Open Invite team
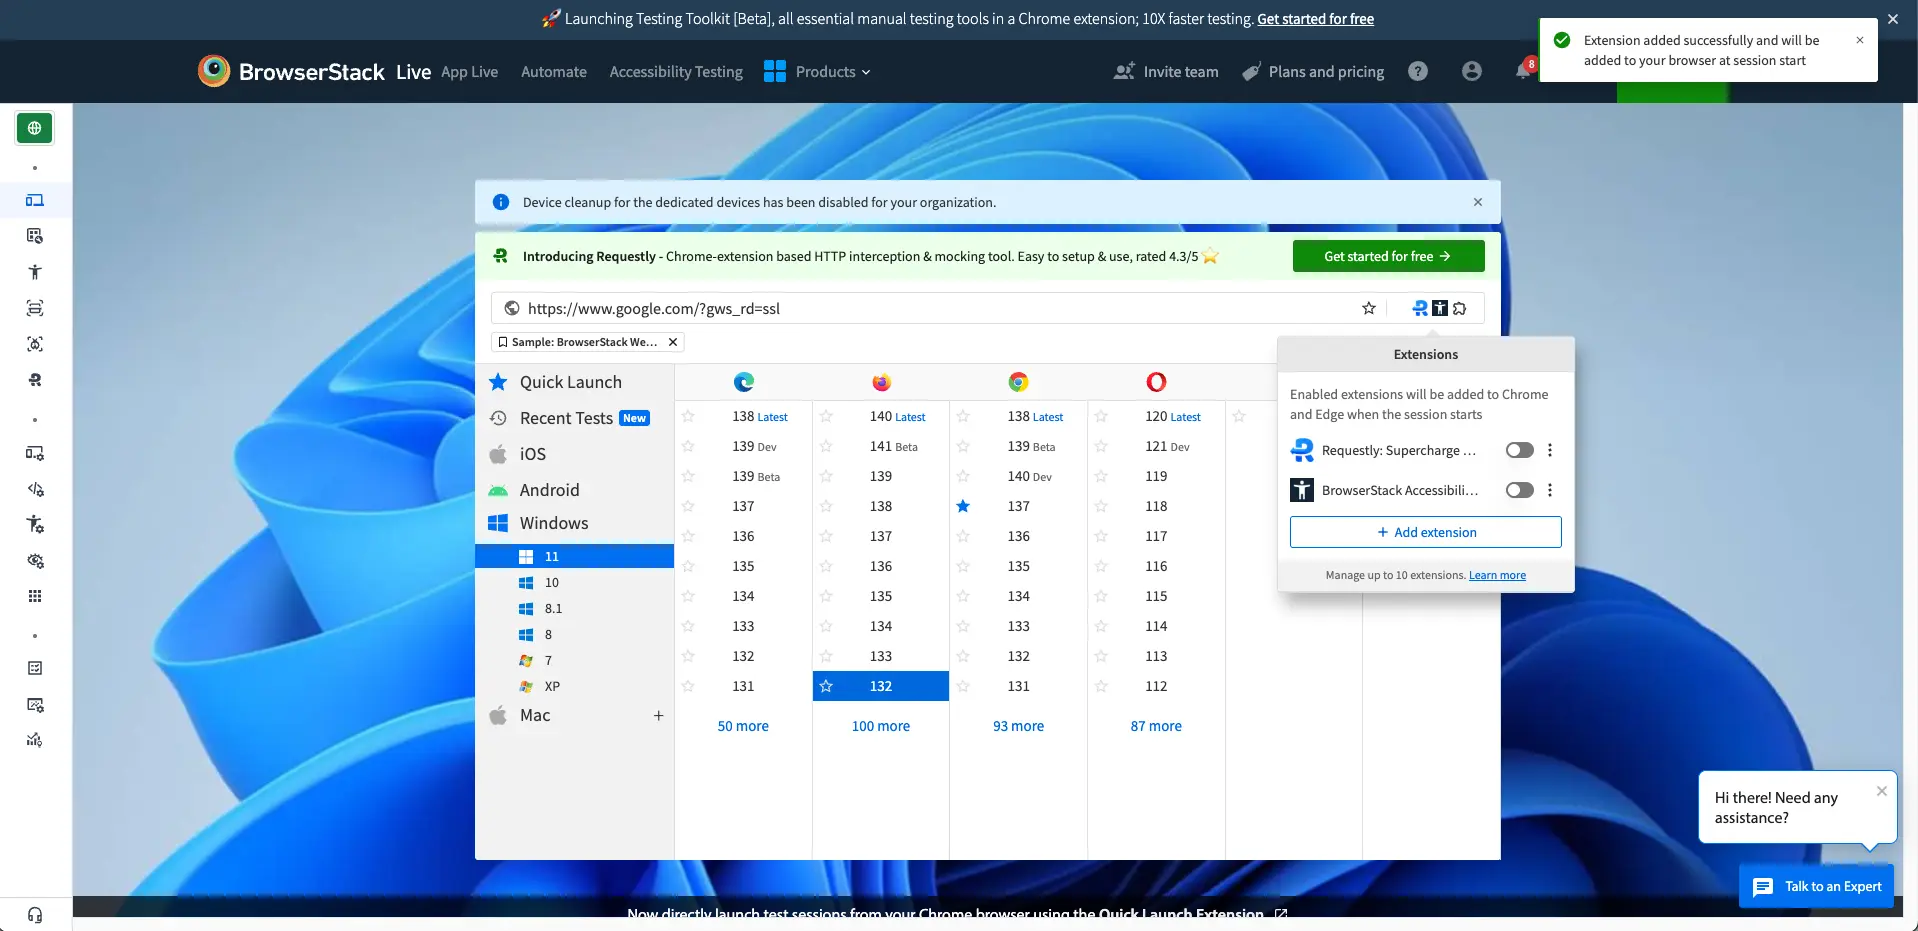This screenshot has width=1918, height=931. pyautogui.click(x=1166, y=71)
